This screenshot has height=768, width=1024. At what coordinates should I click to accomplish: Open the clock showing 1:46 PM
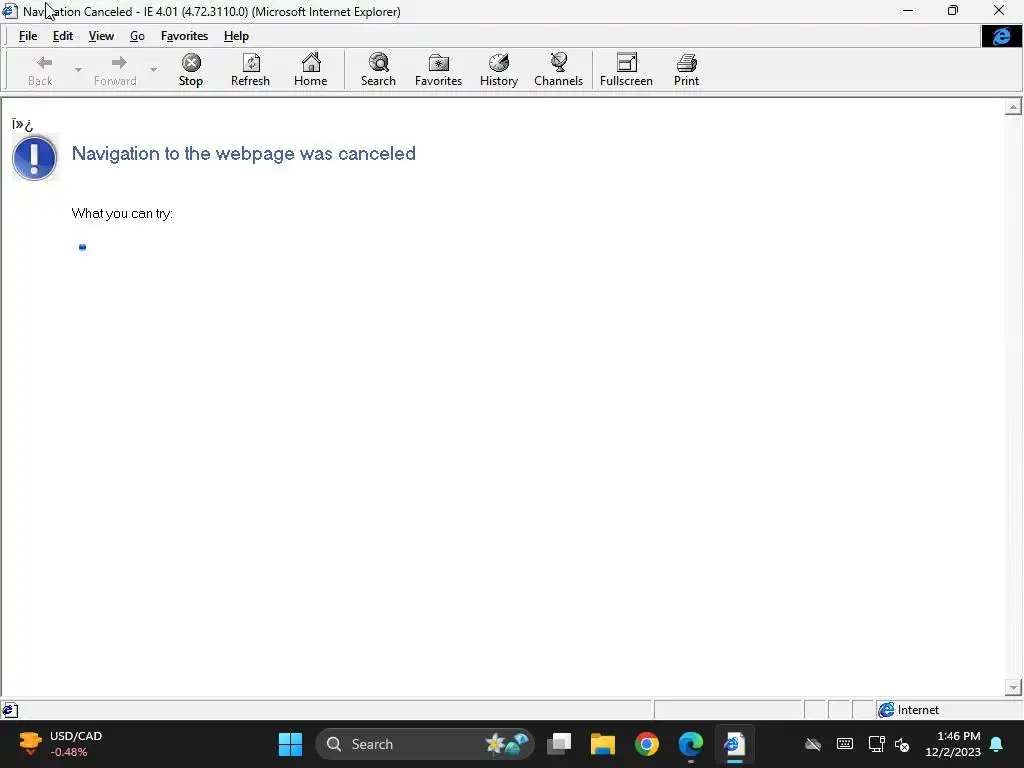(953, 744)
